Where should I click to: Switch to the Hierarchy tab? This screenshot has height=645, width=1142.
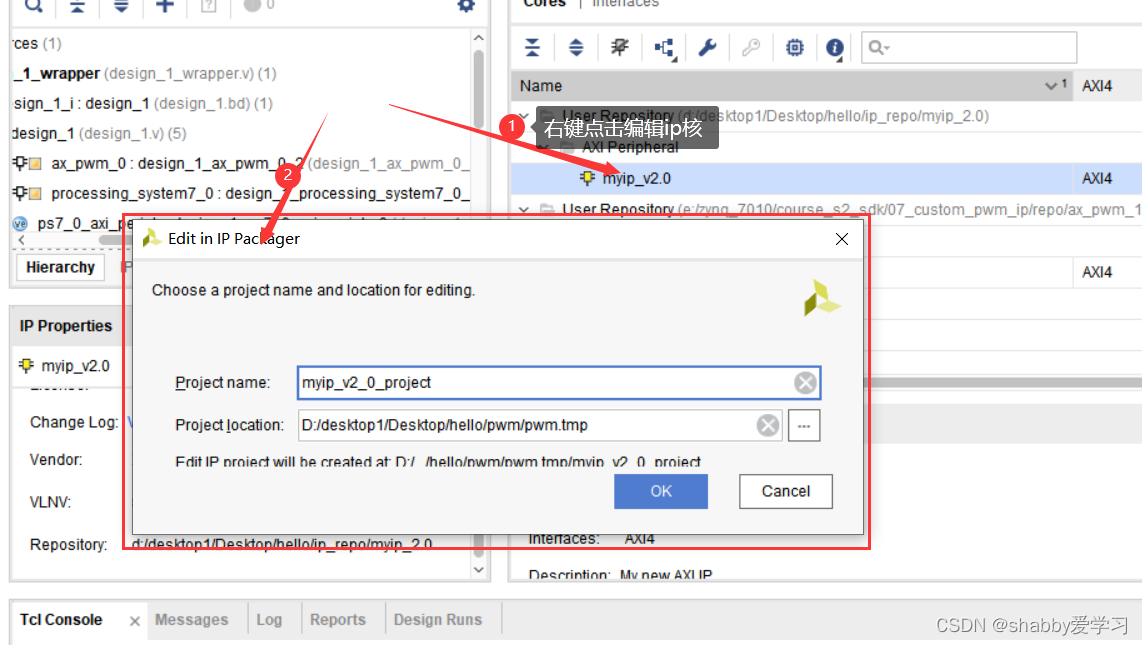click(x=60, y=267)
